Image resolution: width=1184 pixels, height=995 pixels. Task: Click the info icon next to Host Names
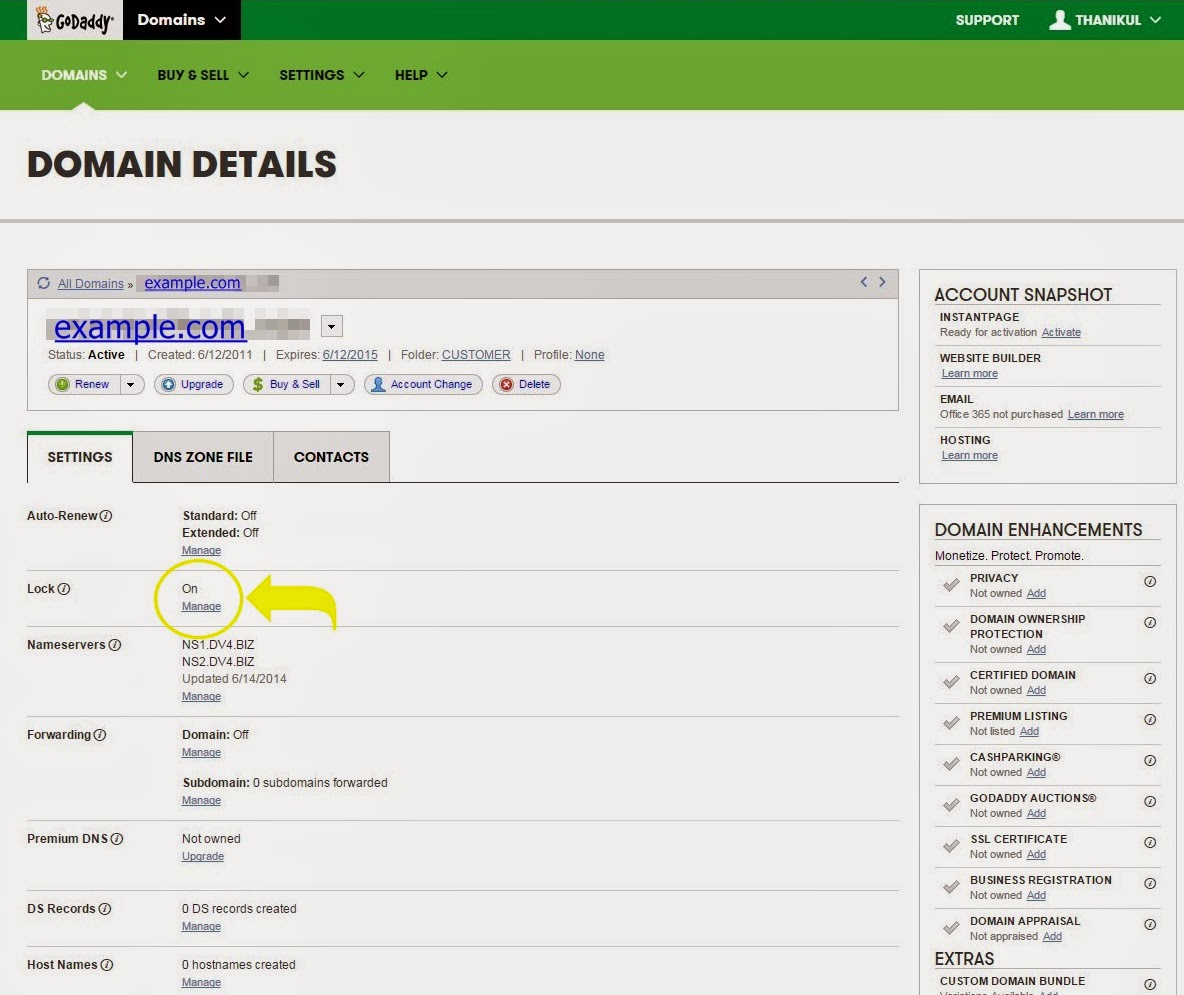click(106, 965)
